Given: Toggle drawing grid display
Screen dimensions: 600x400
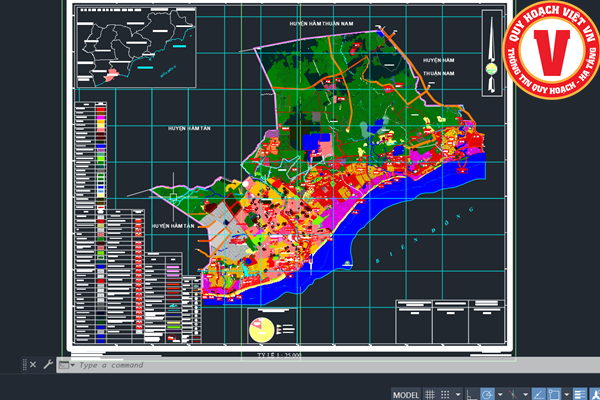Looking at the screenshot, I should (431, 393).
